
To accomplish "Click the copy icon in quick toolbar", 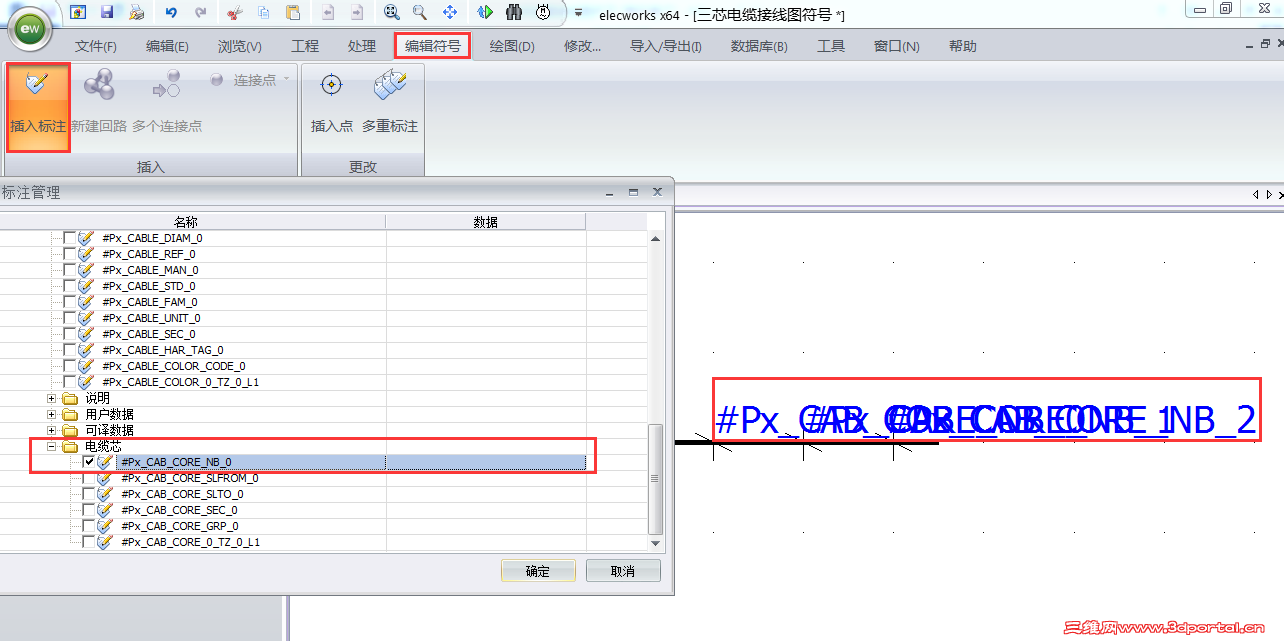I will 263,12.
